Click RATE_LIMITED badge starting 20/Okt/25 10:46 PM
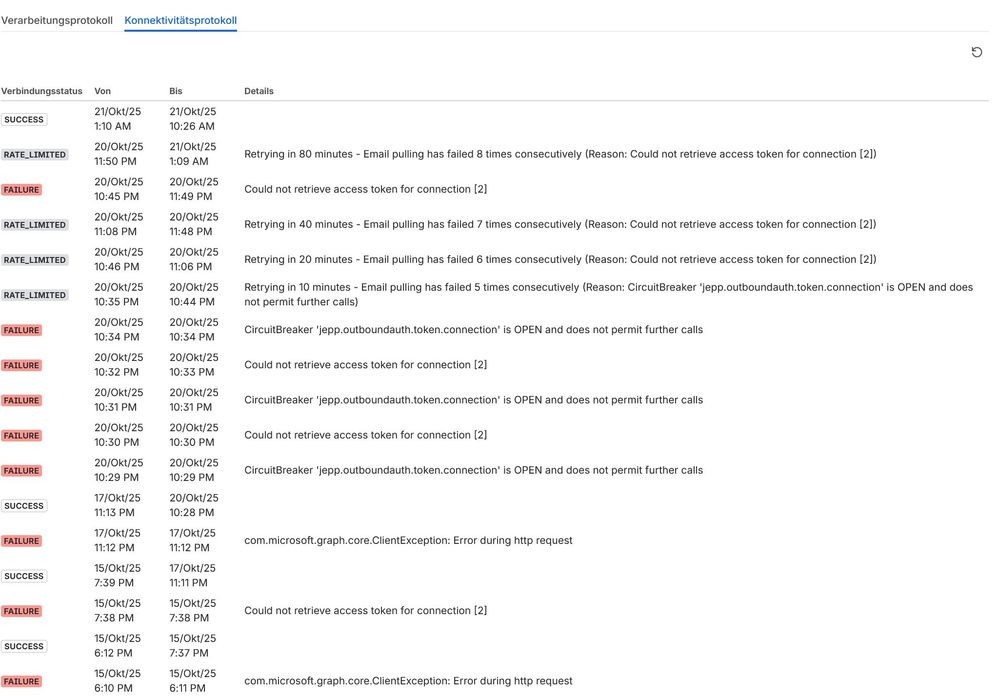Screen dimensions: 999x698 (34, 260)
